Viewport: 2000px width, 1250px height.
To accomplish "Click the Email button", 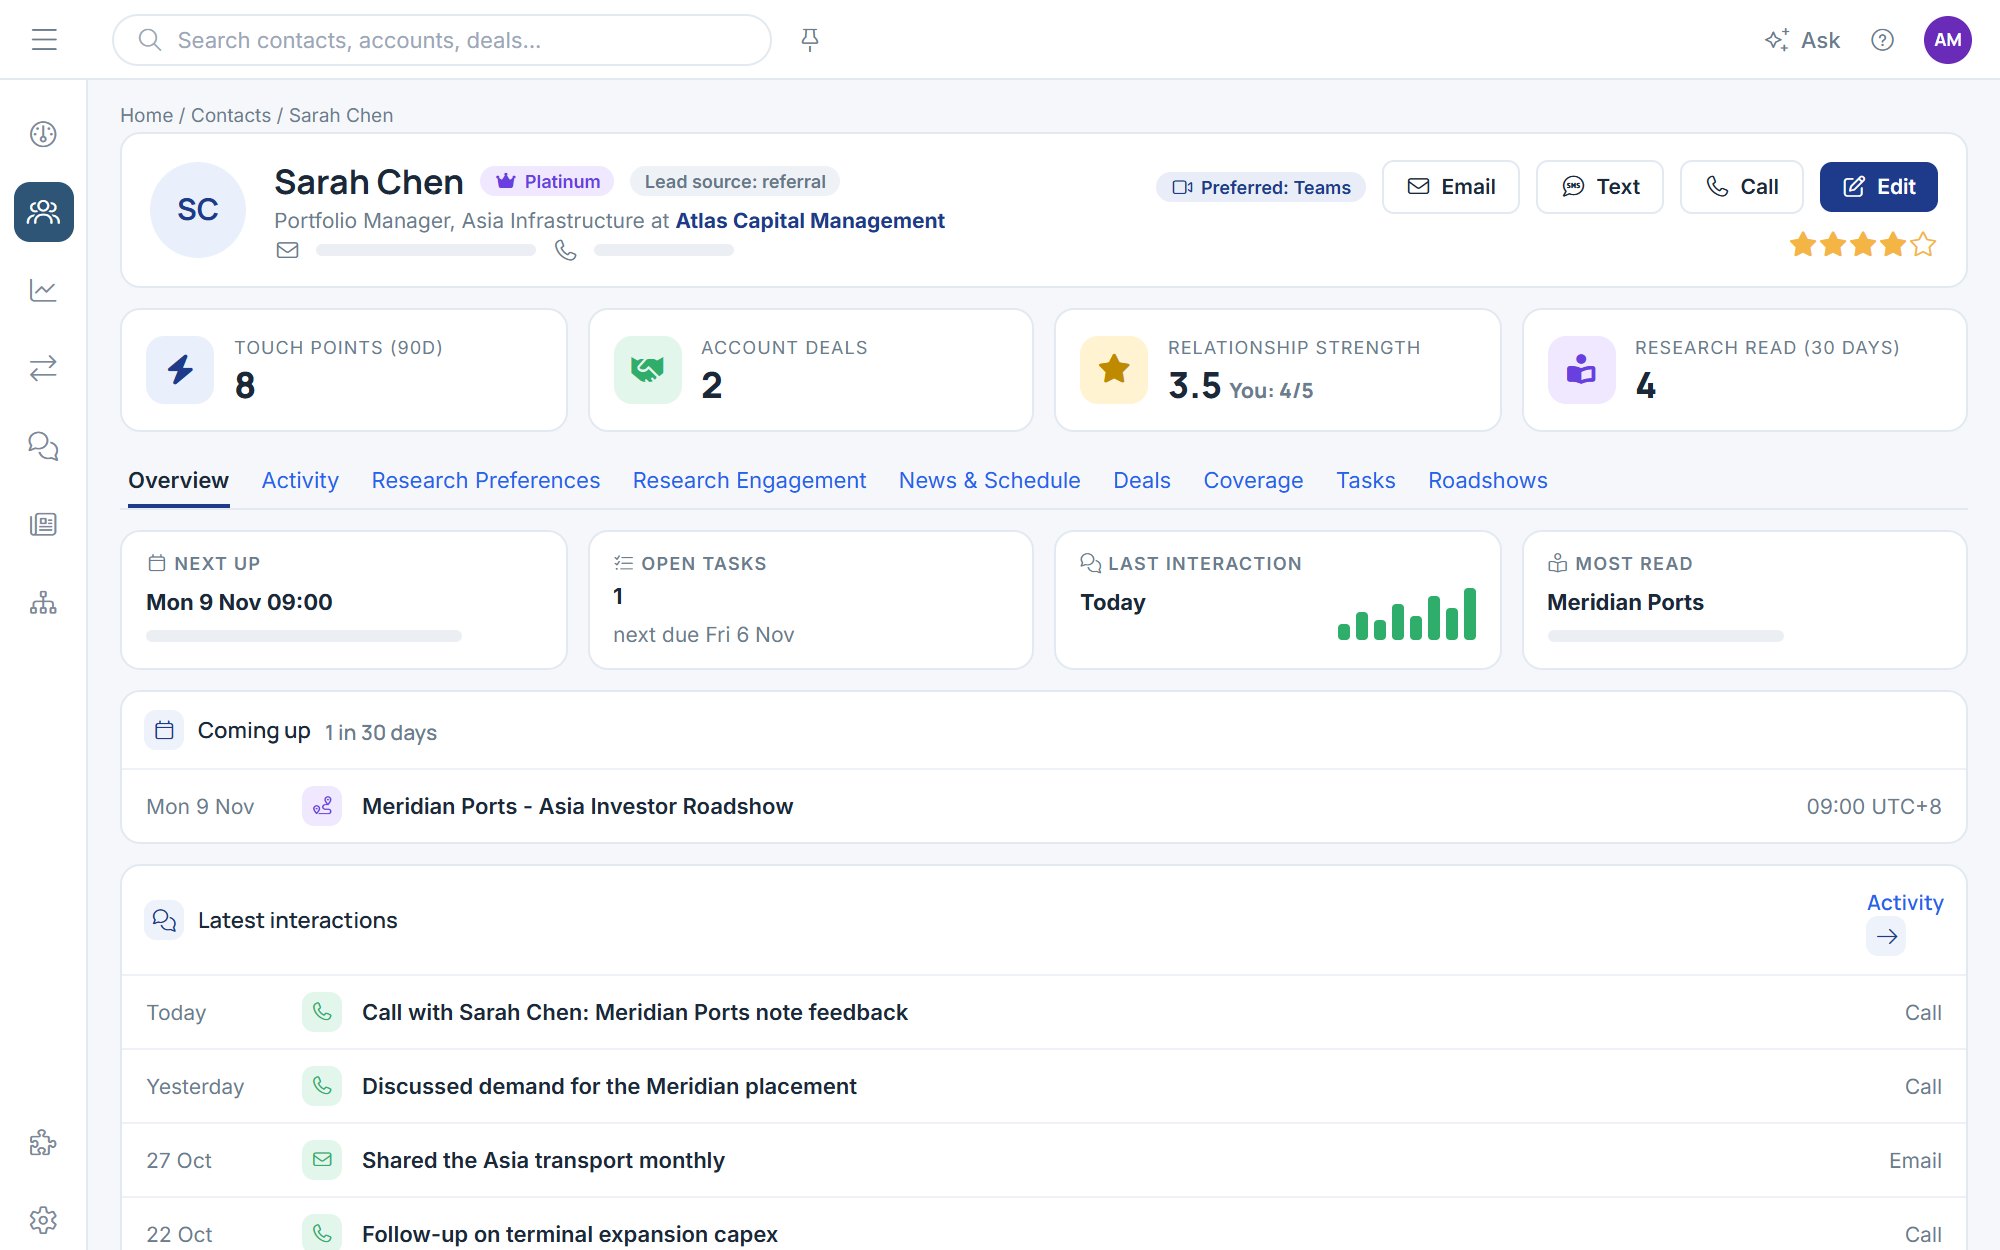I will [x=1450, y=187].
